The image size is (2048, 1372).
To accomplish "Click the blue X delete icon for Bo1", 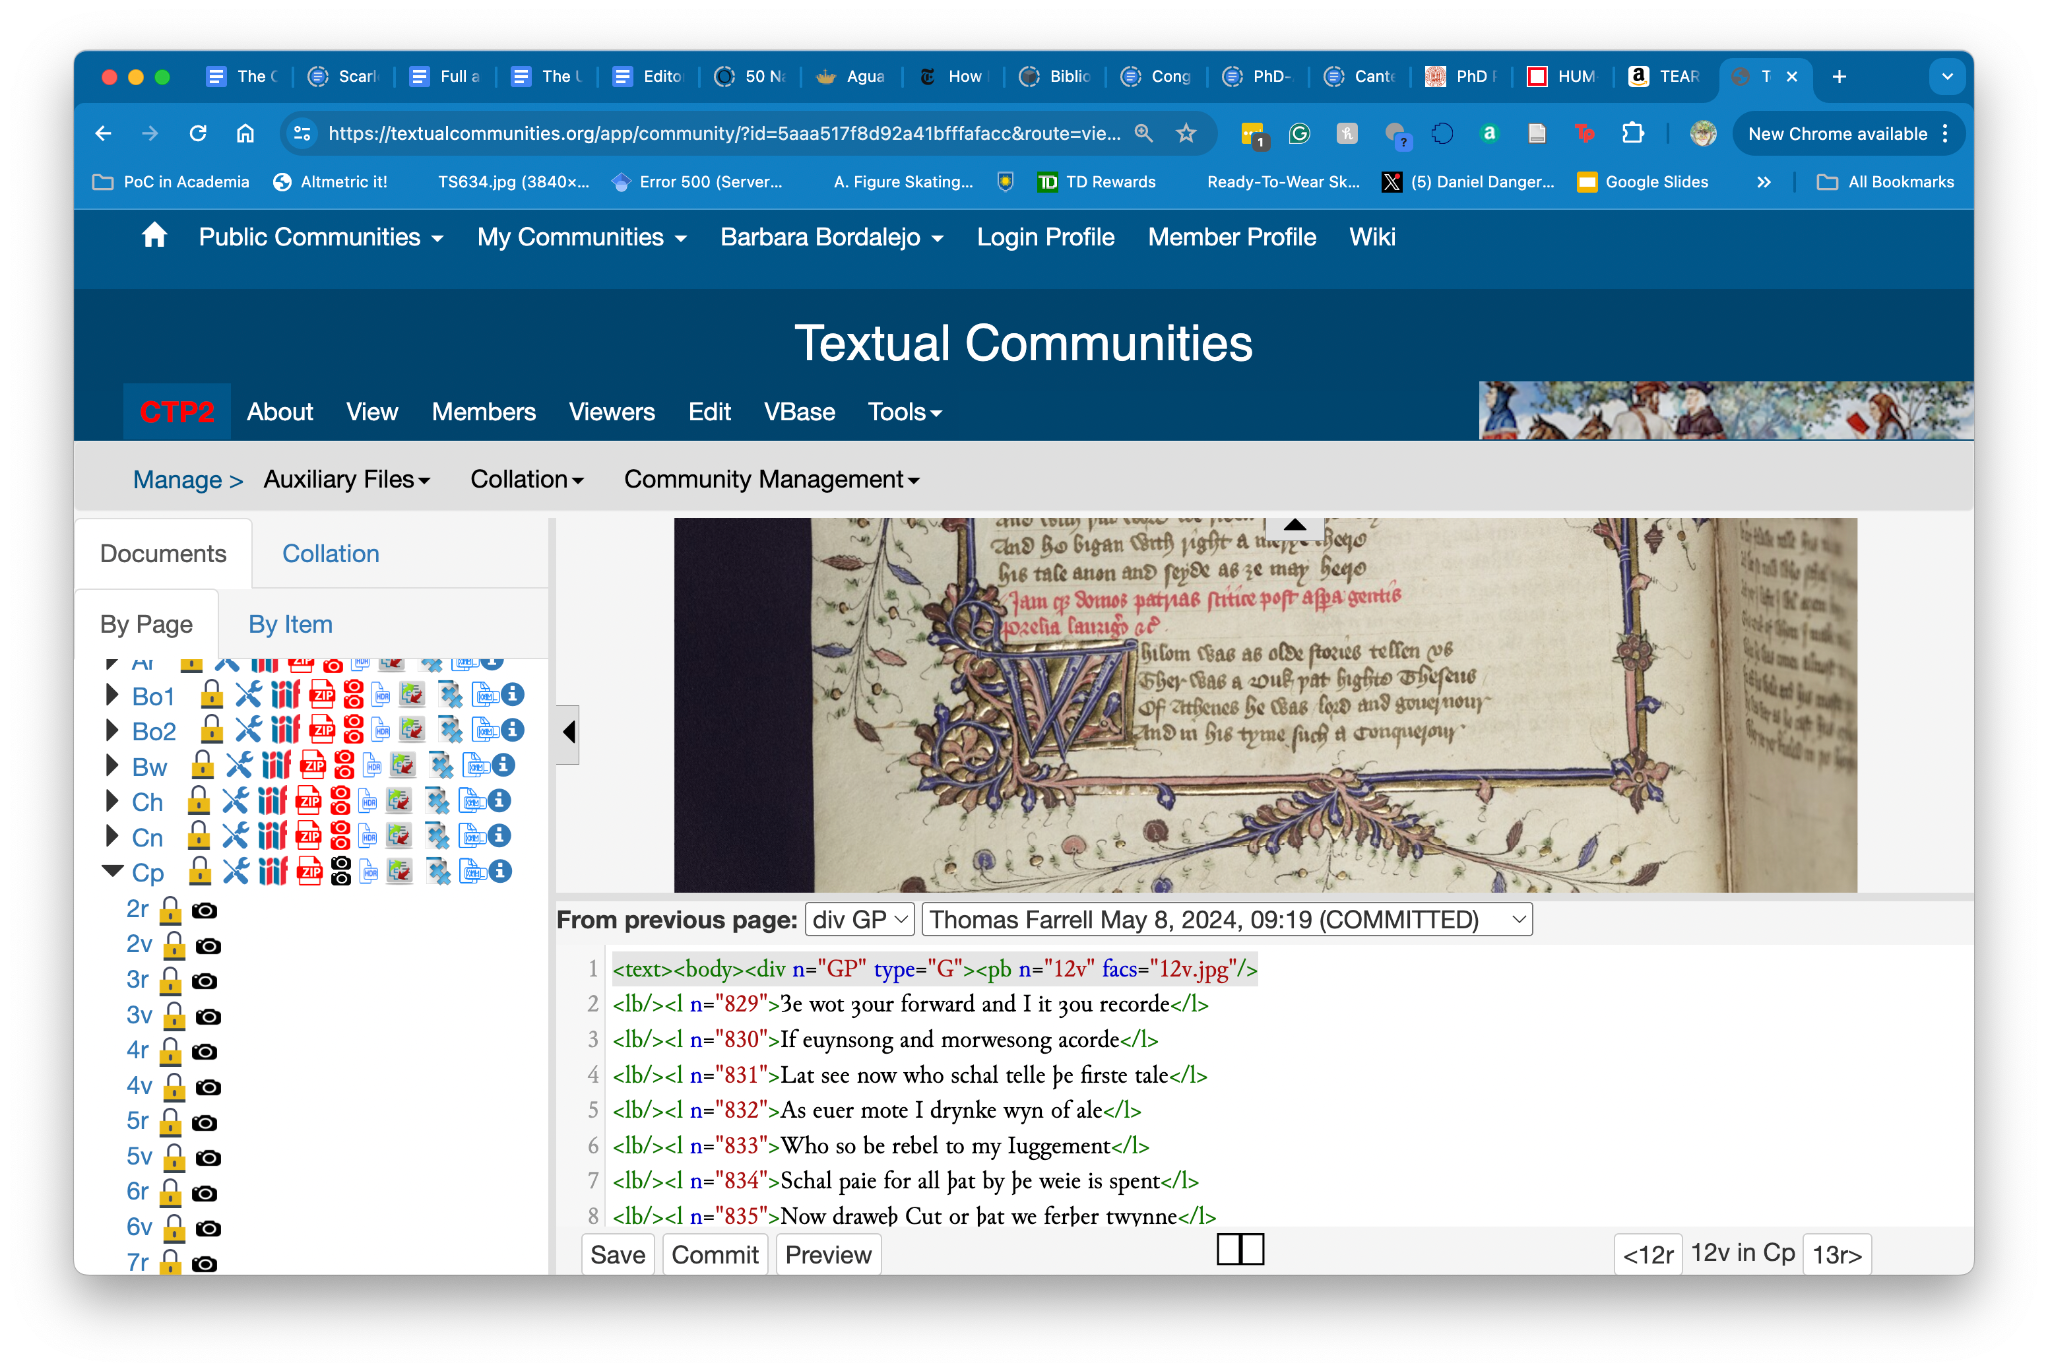I will 450,694.
